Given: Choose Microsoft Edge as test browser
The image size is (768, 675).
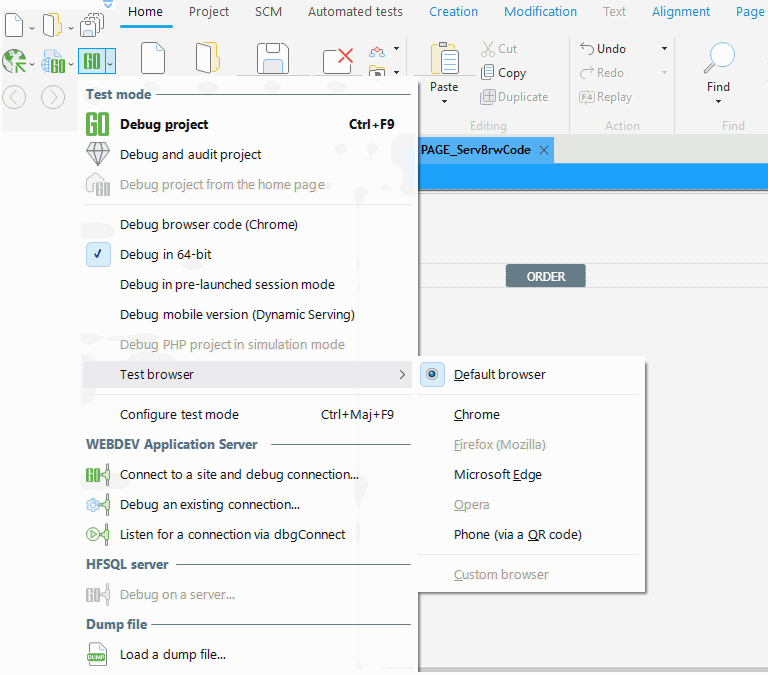Looking at the screenshot, I should [x=498, y=475].
